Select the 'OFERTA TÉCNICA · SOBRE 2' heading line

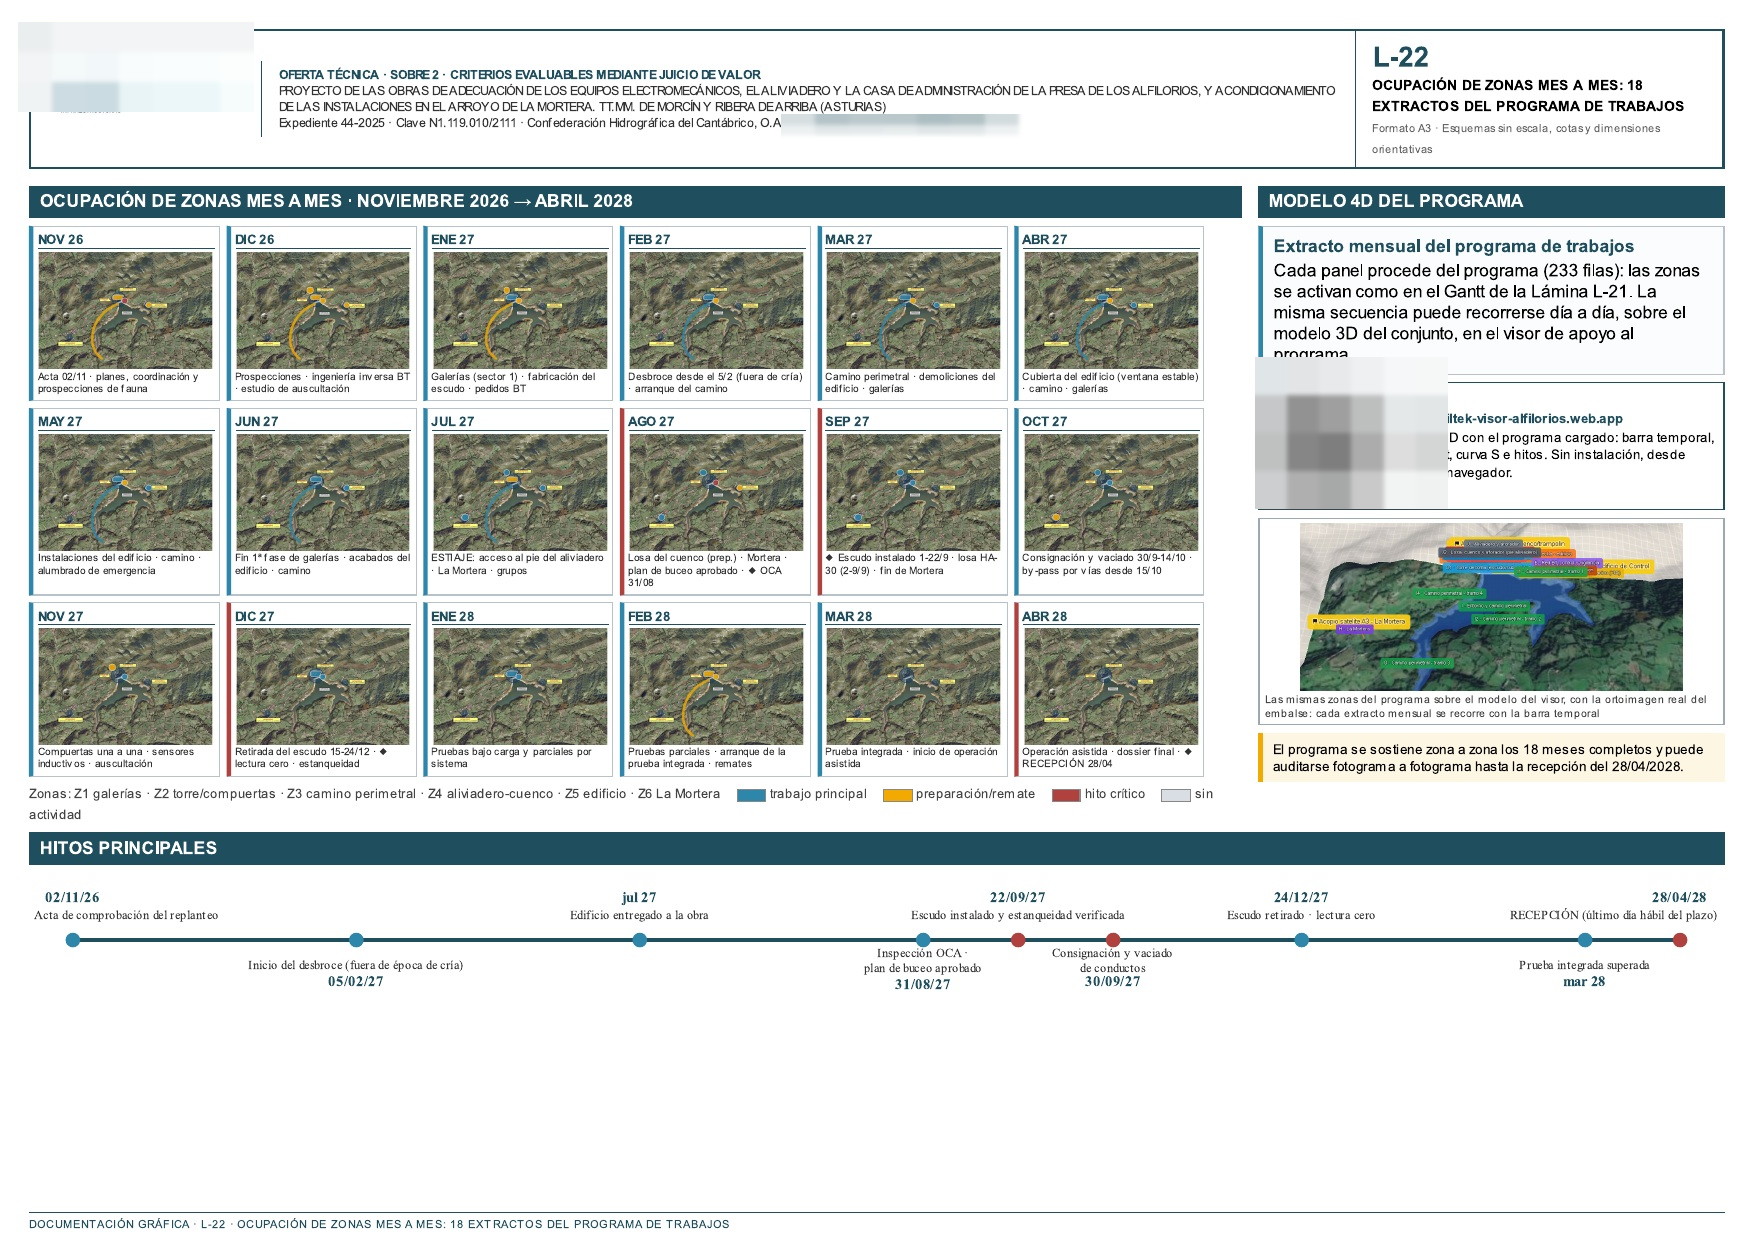pyautogui.click(x=520, y=75)
